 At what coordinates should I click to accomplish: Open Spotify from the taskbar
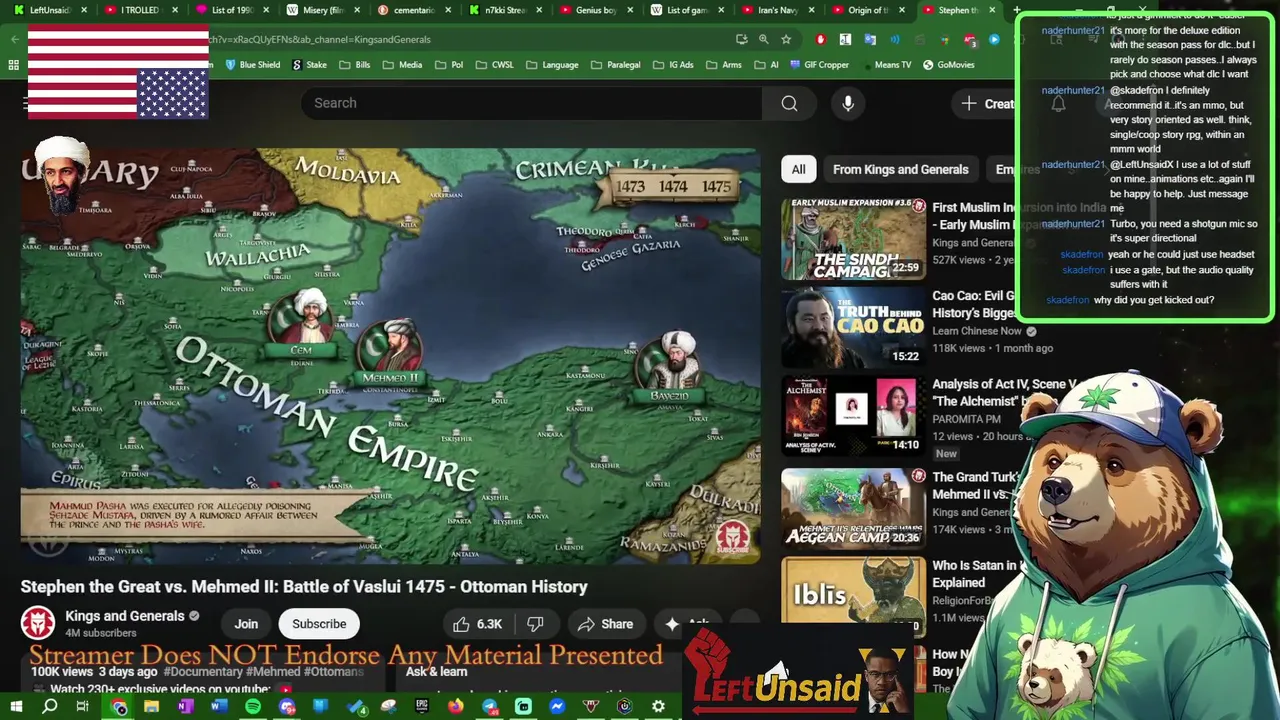coord(253,707)
